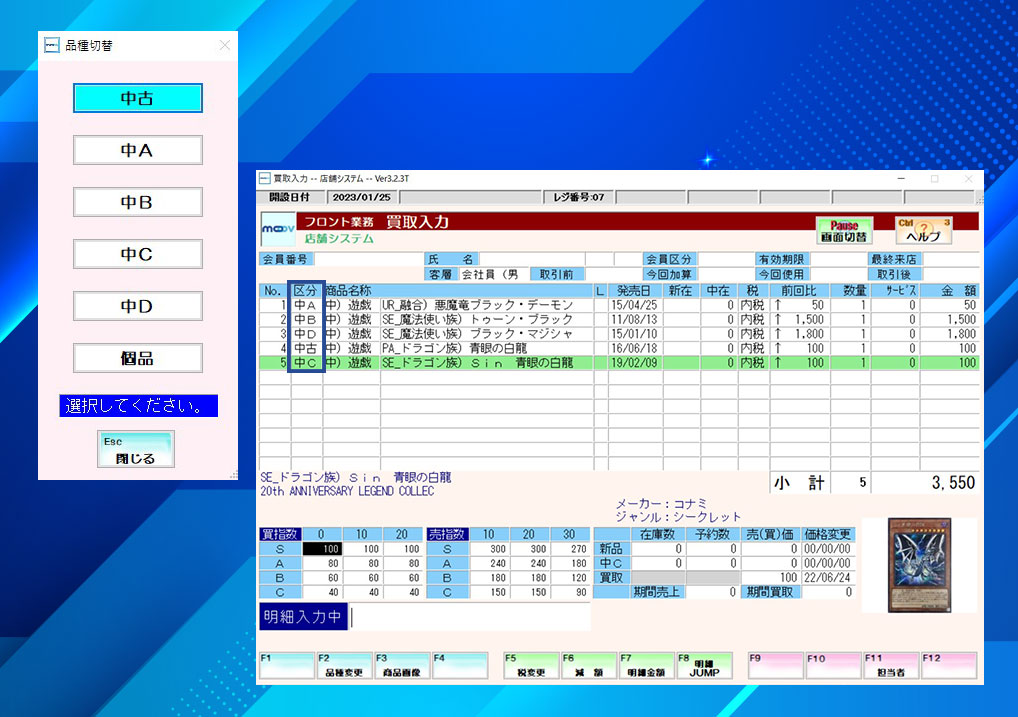Click the F2 品種変更 button
1018x717 pixels.
[x=344, y=666]
